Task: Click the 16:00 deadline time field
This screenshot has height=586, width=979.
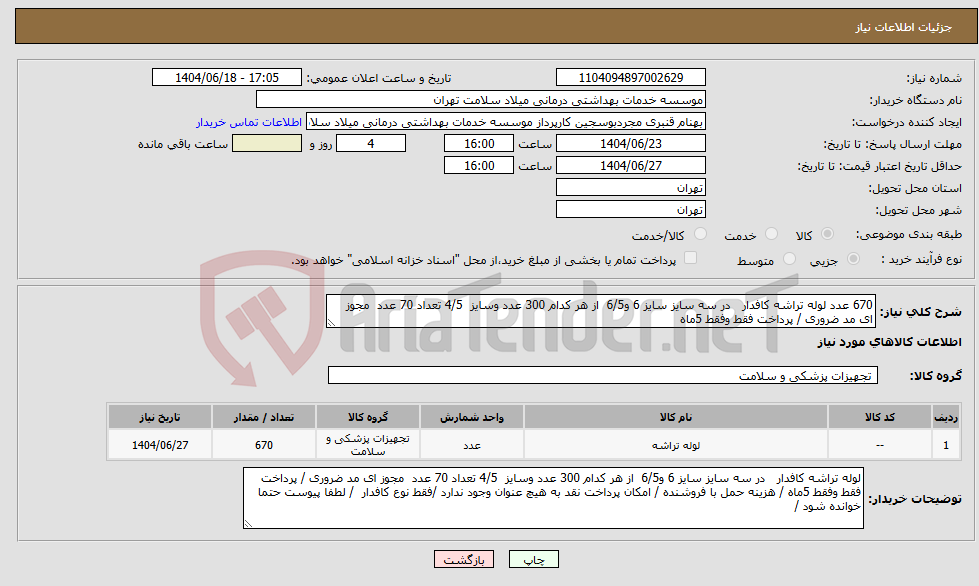Action: pos(478,142)
